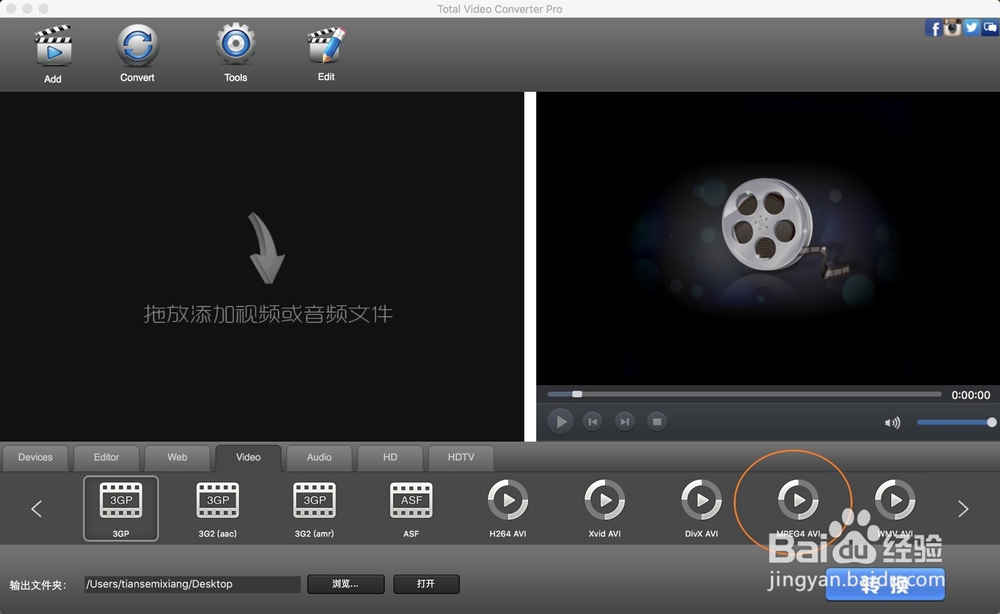Screen dimensions: 1000x614
Task: Stop the preview playback
Action: [x=657, y=421]
